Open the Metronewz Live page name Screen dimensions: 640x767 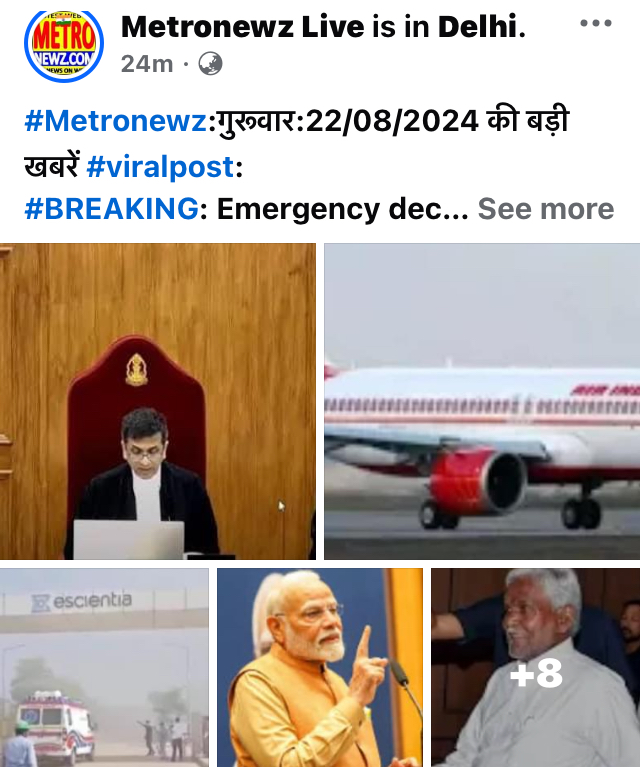tap(242, 26)
